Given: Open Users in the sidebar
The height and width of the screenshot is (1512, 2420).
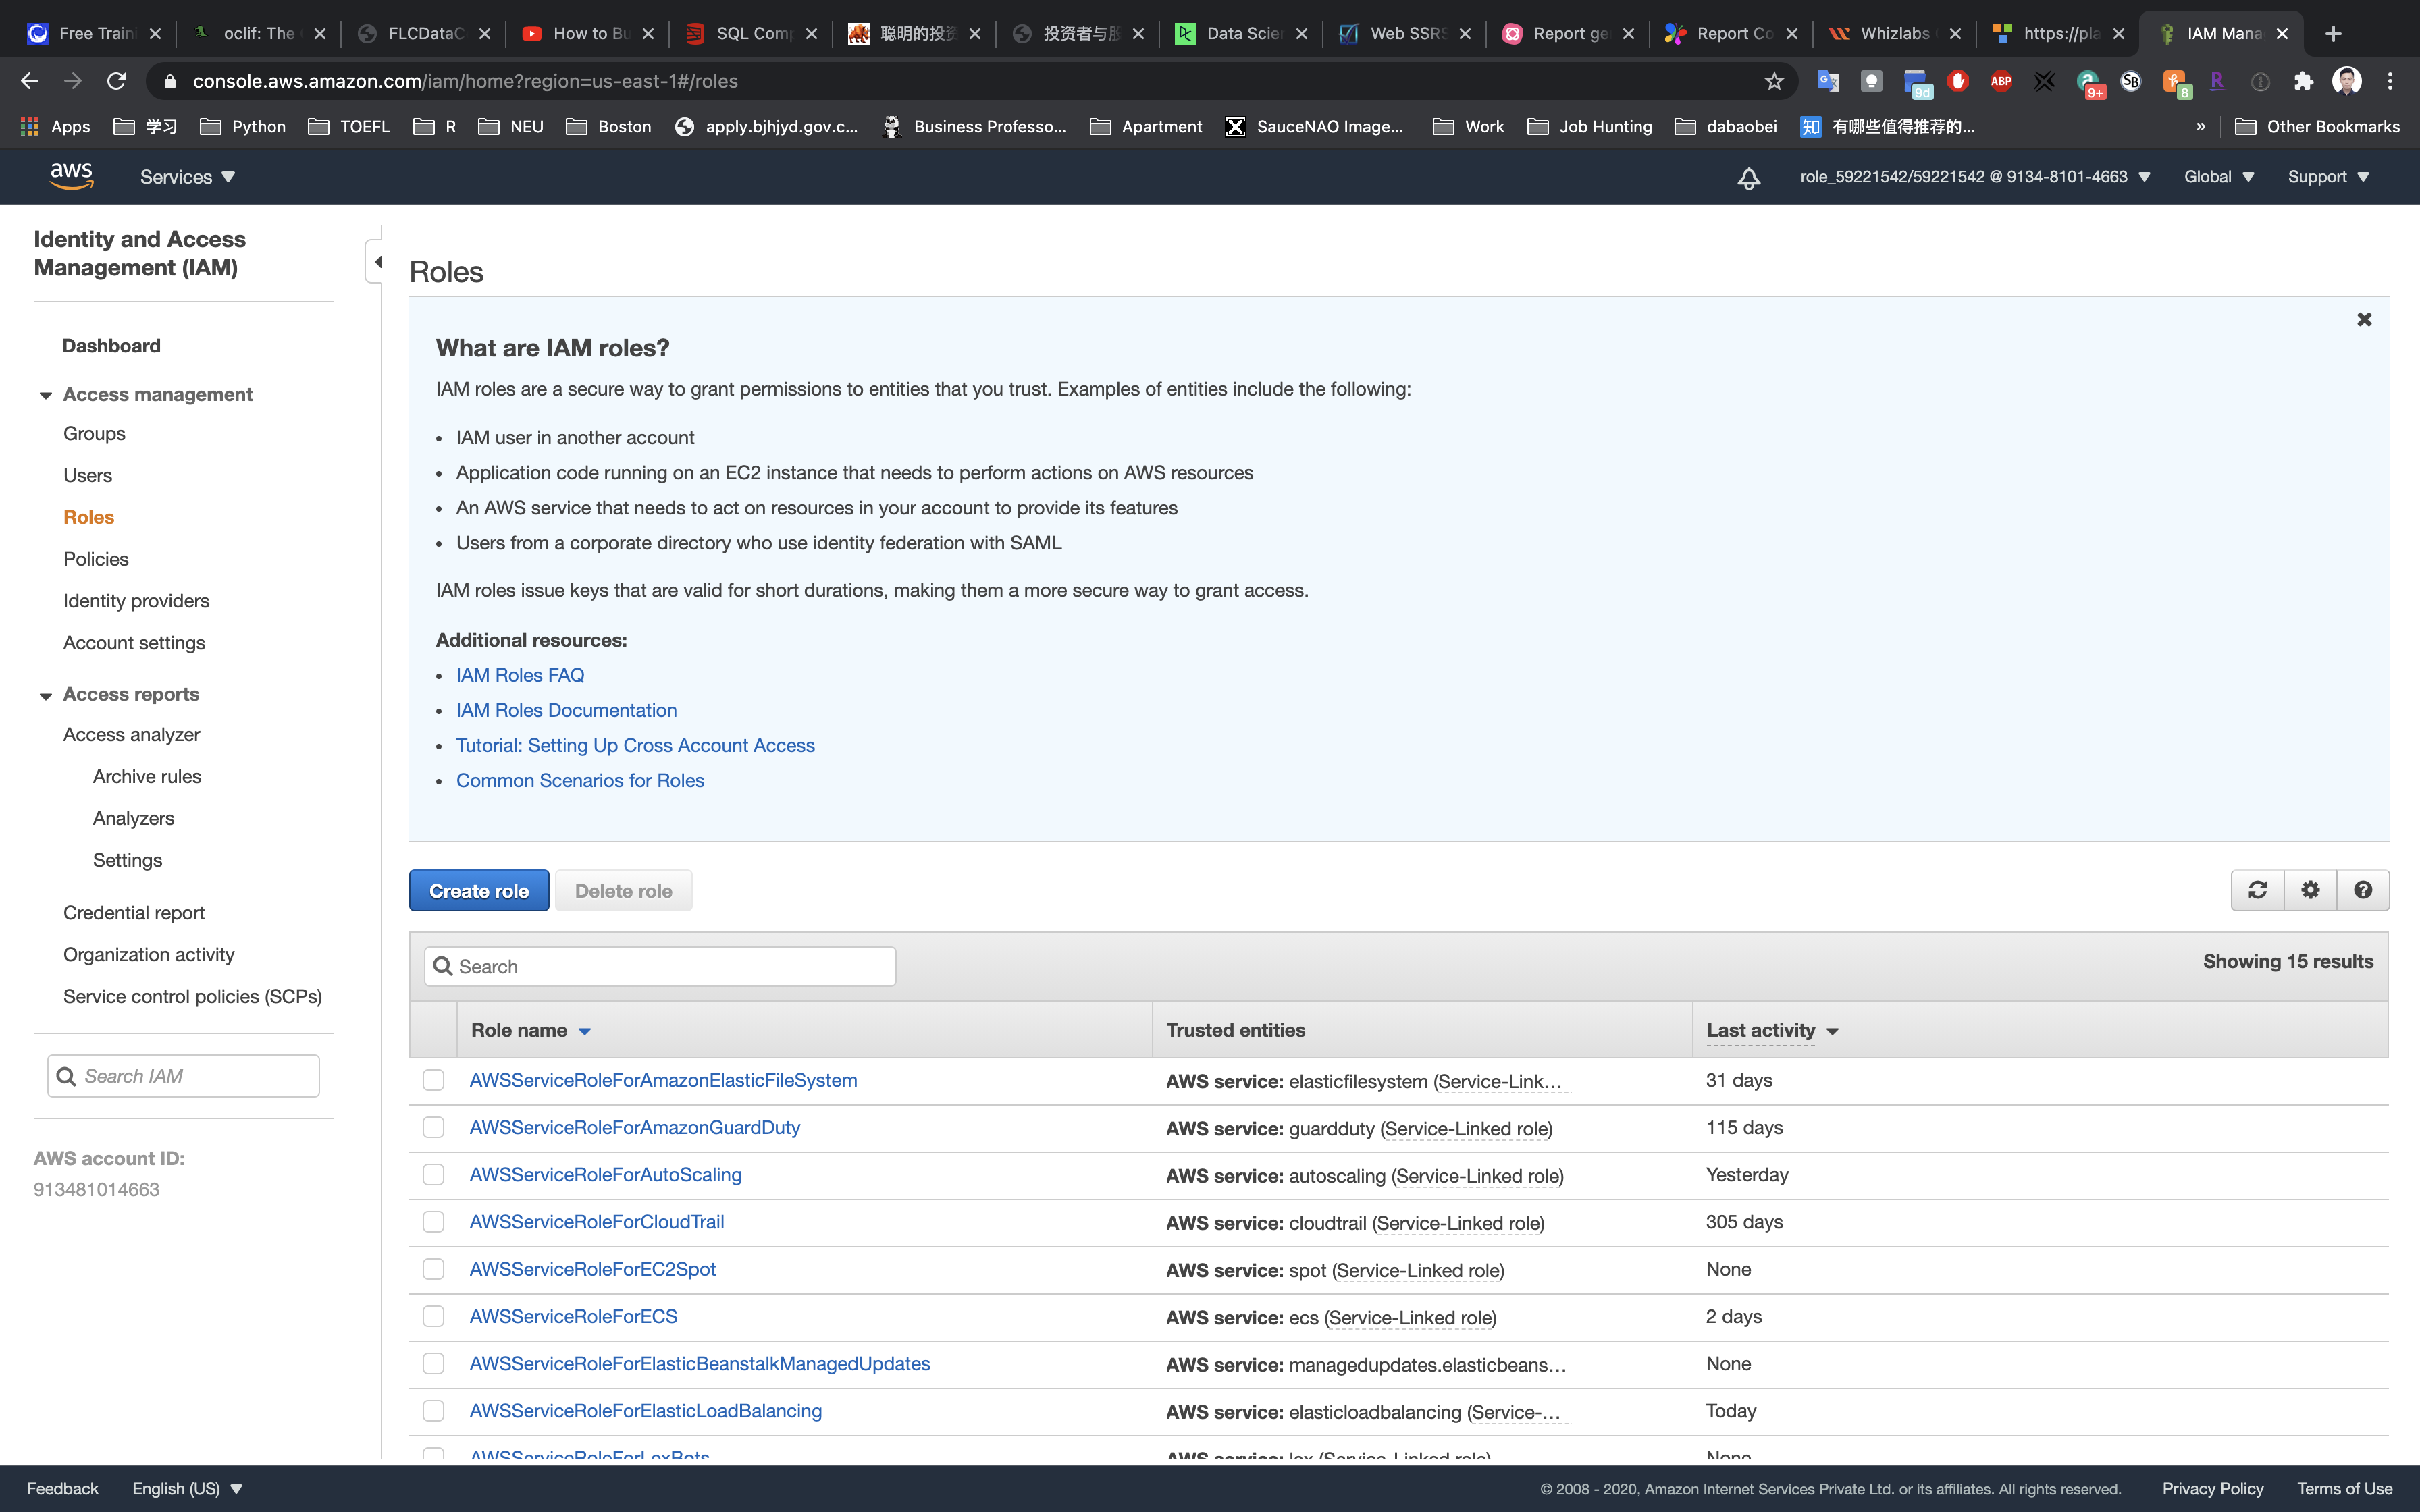Looking at the screenshot, I should 88,475.
